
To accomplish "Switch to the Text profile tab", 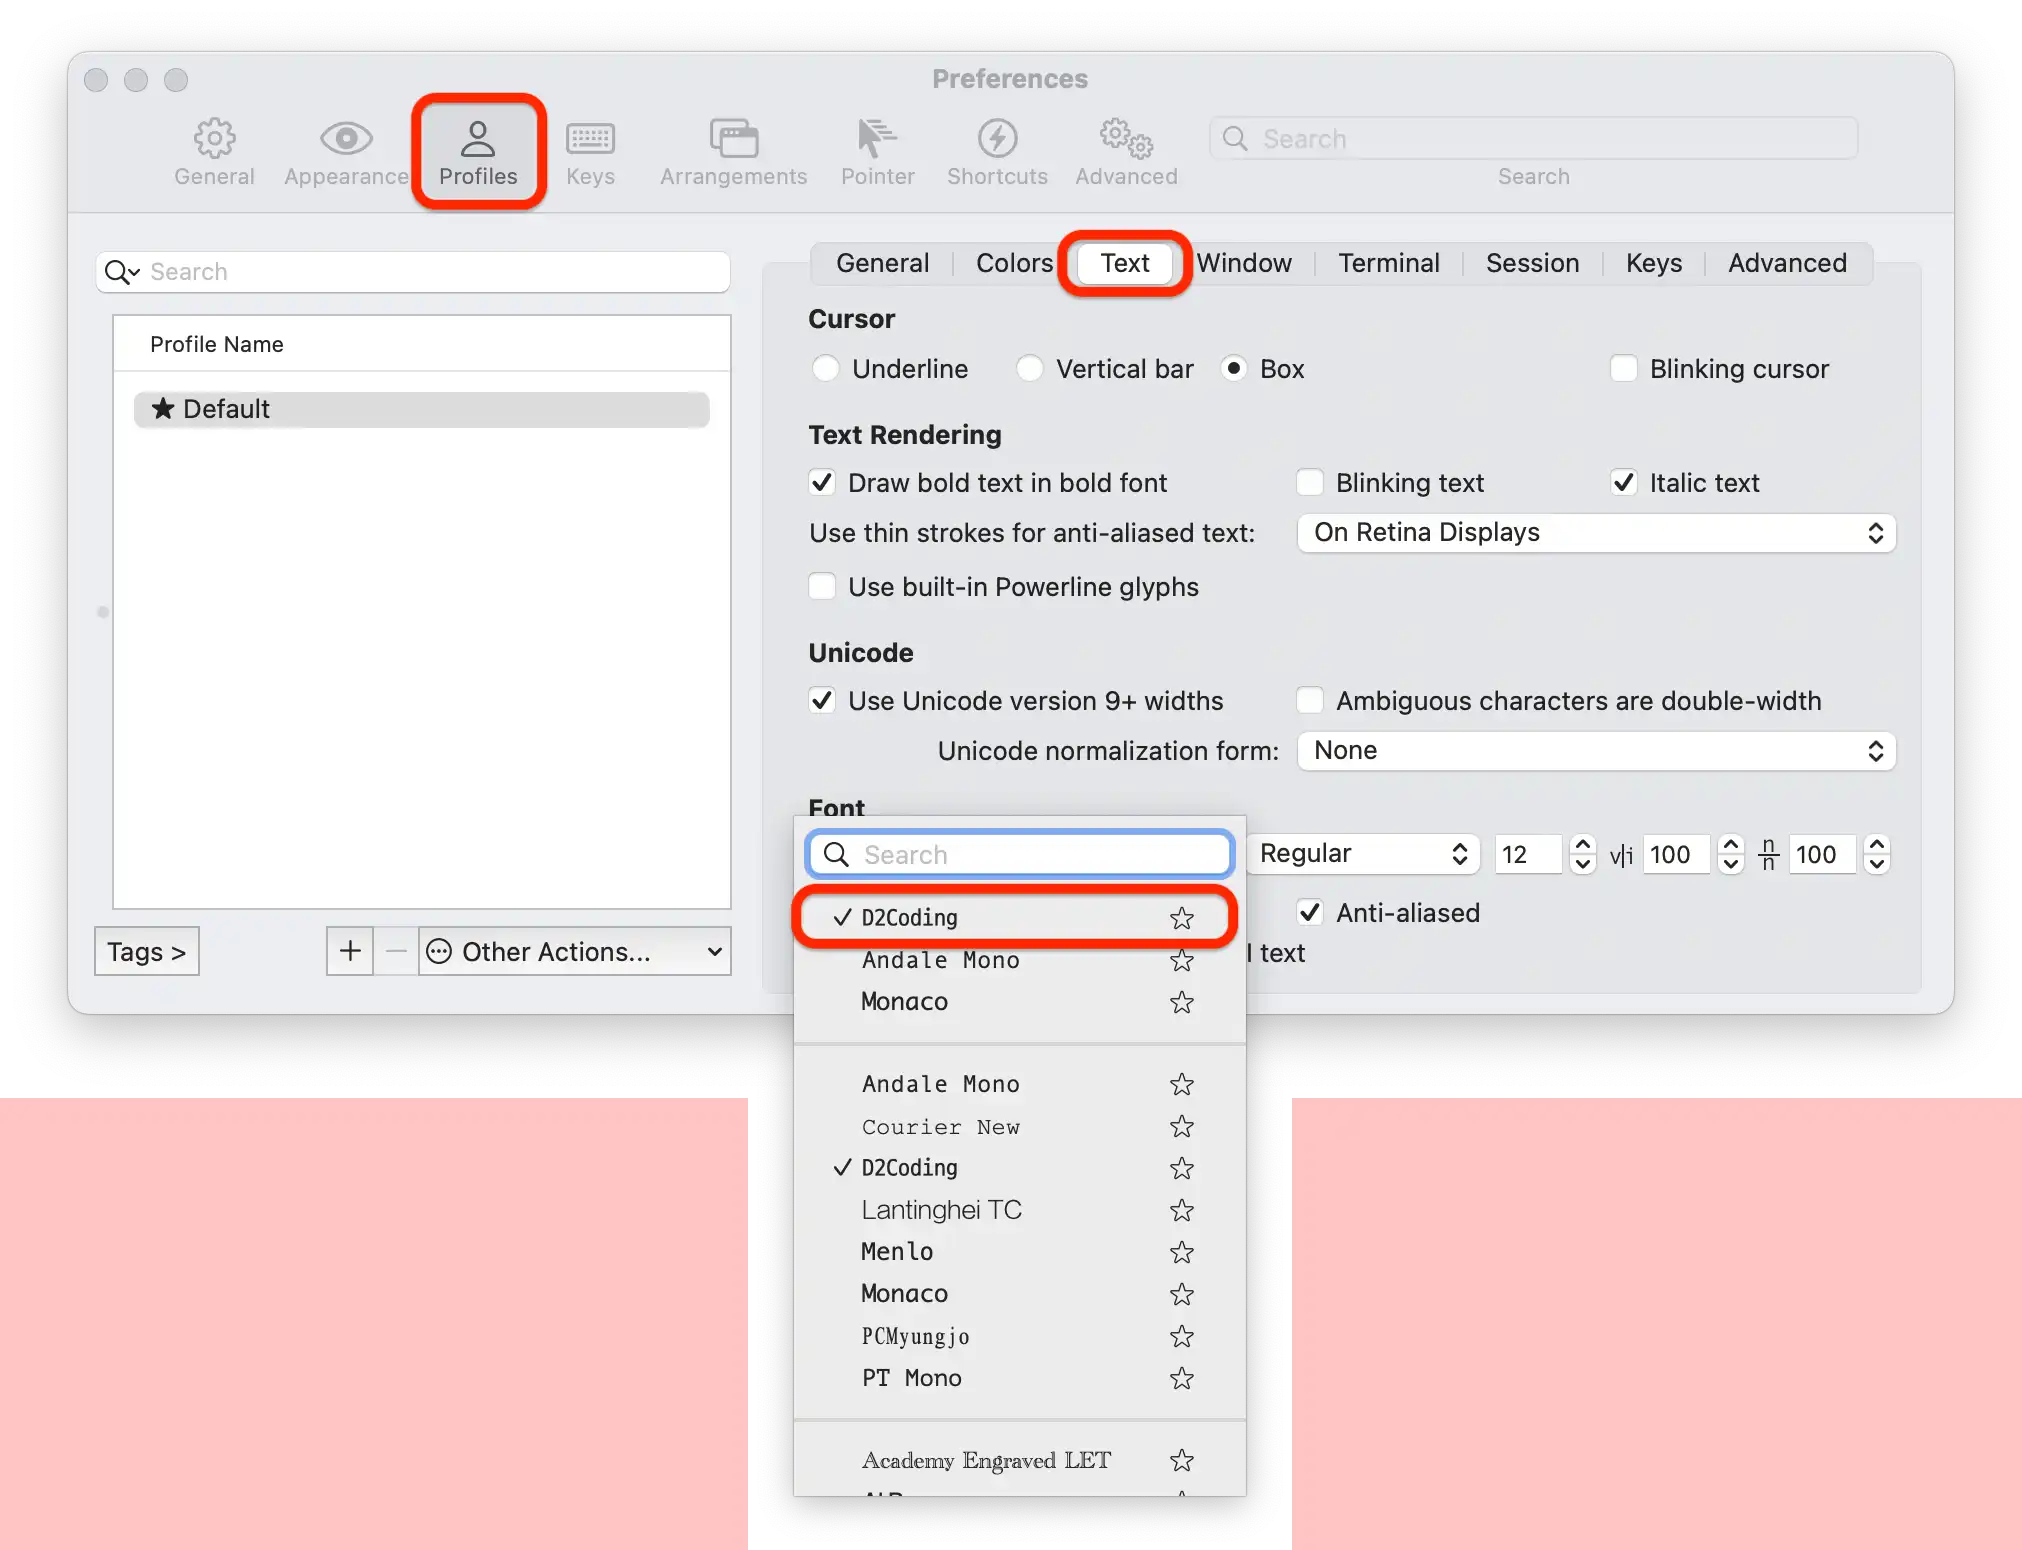I will [x=1125, y=263].
